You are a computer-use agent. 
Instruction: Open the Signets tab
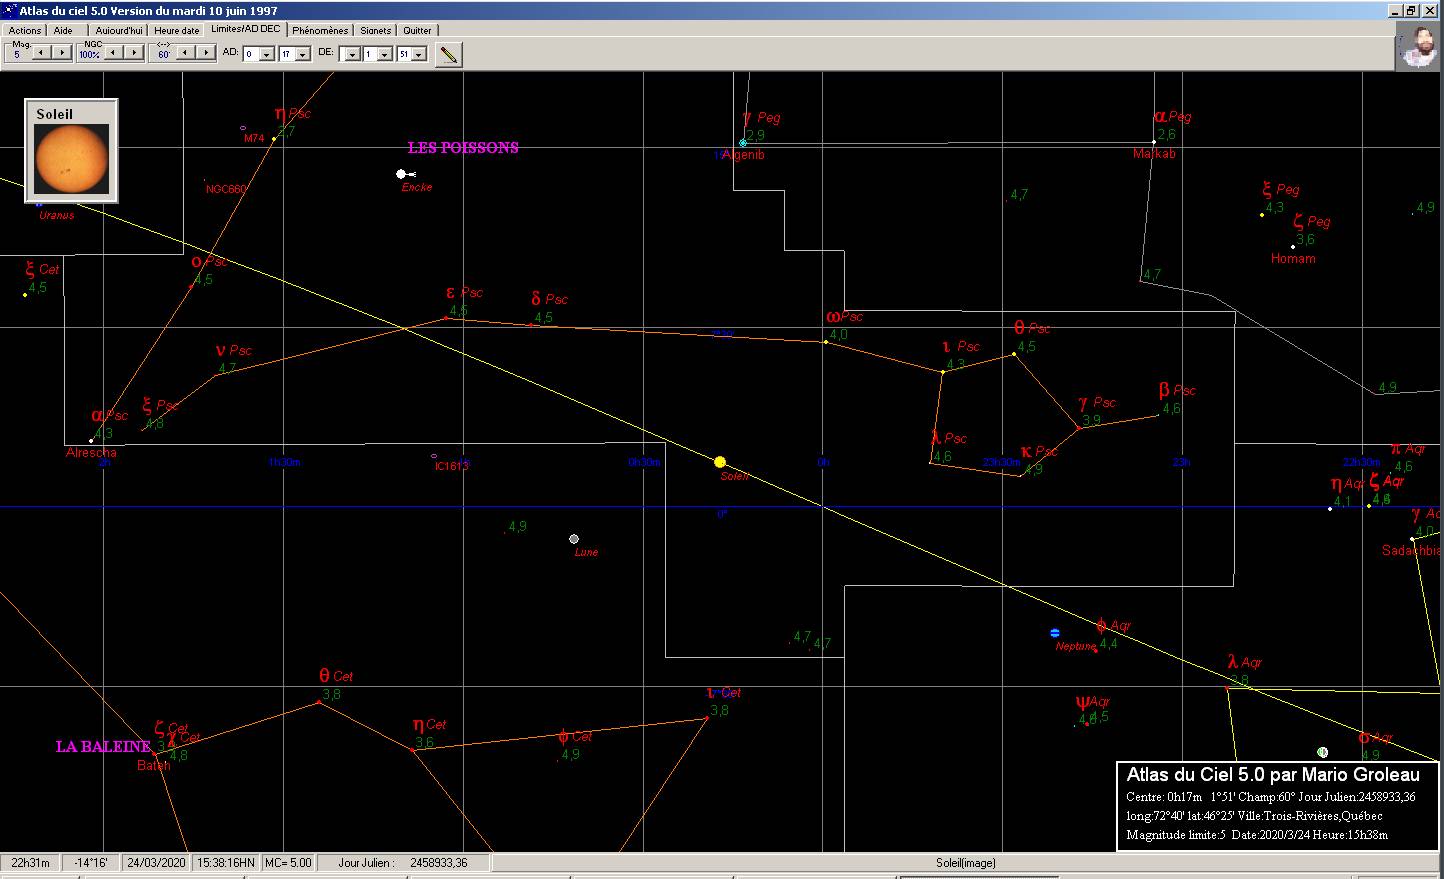[376, 31]
